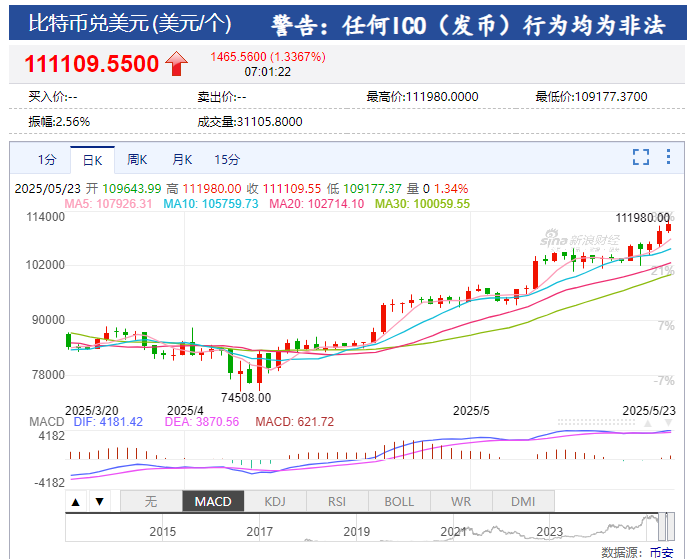Open the three-dot chart options menu

(x=669, y=157)
